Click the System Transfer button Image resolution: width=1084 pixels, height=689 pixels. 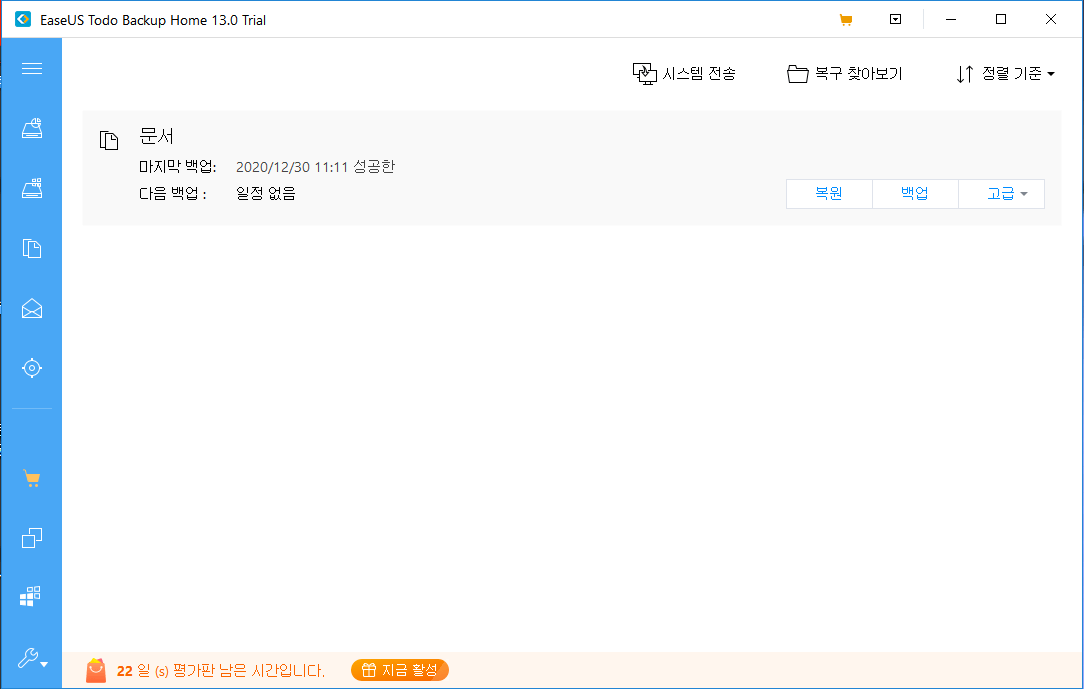pyautogui.click(x=684, y=73)
